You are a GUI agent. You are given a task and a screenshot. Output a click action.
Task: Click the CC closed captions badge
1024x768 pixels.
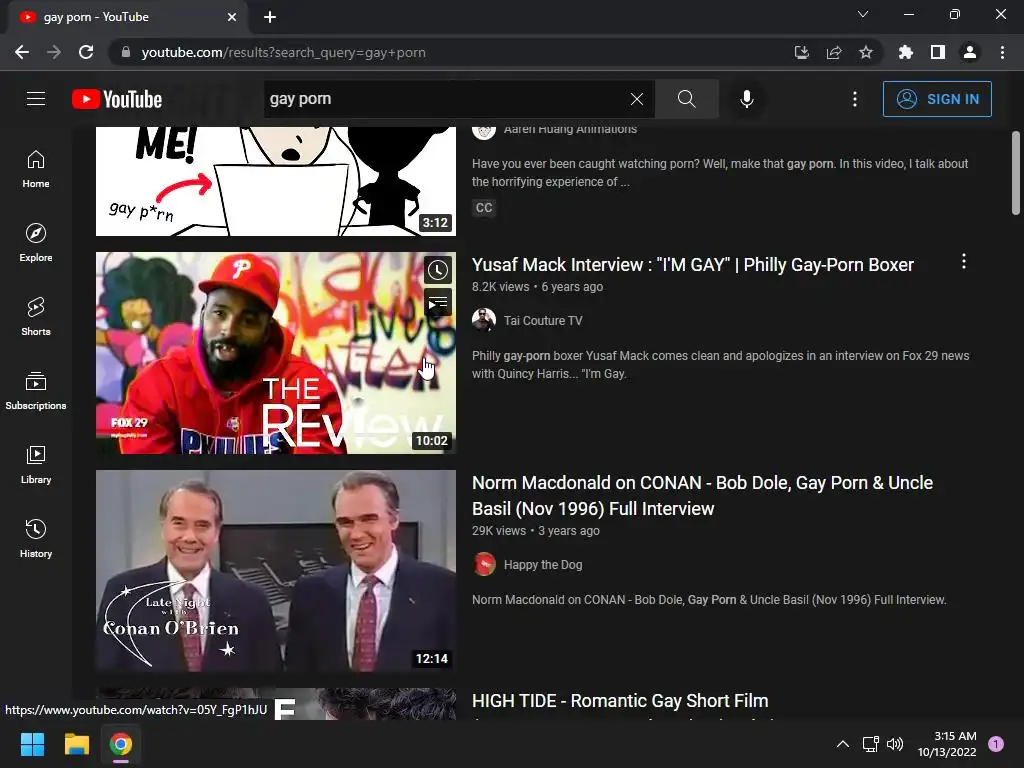(484, 208)
